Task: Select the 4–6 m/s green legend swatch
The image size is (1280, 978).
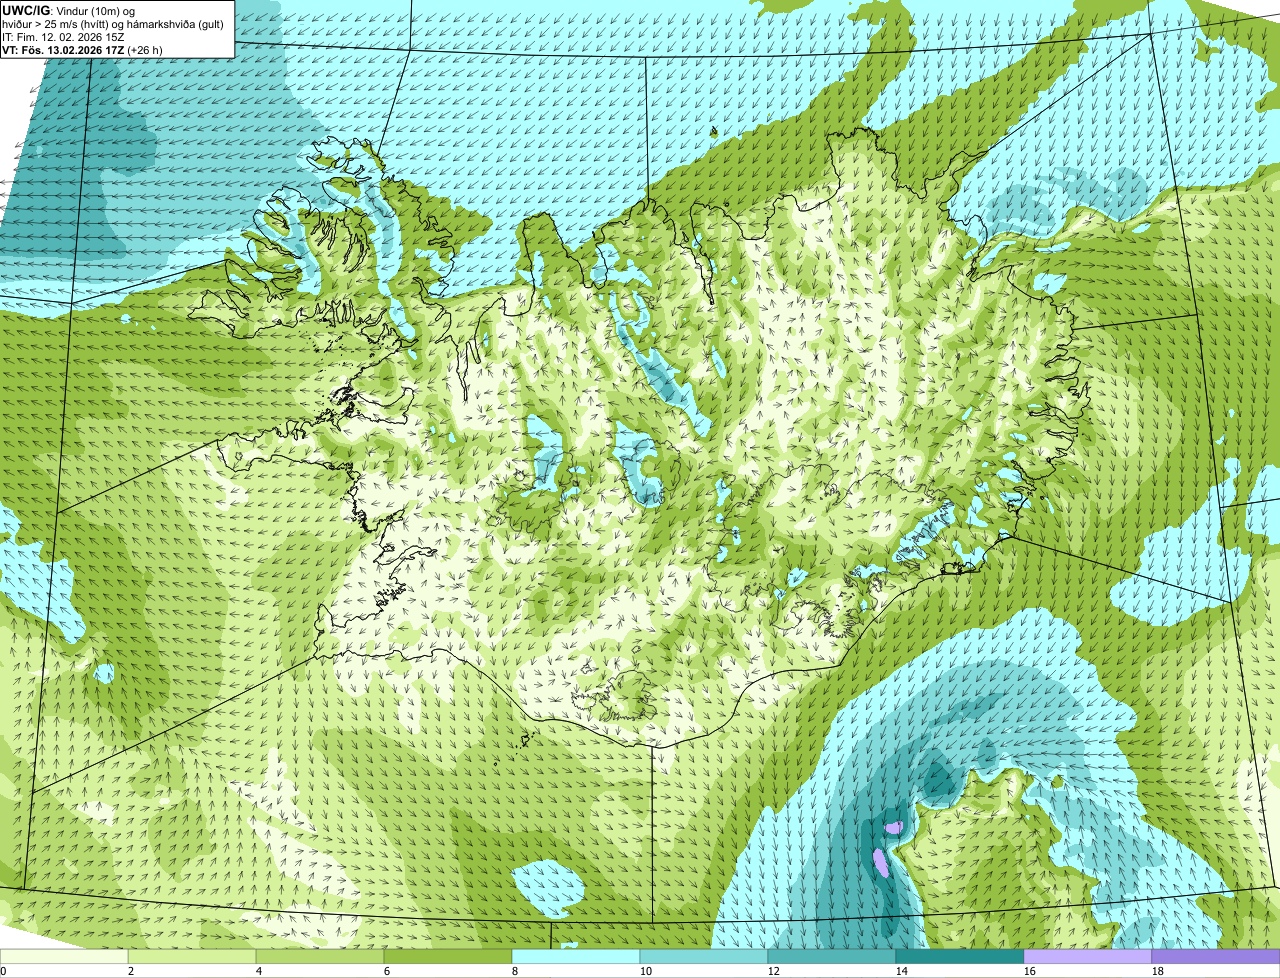Action: (320, 957)
